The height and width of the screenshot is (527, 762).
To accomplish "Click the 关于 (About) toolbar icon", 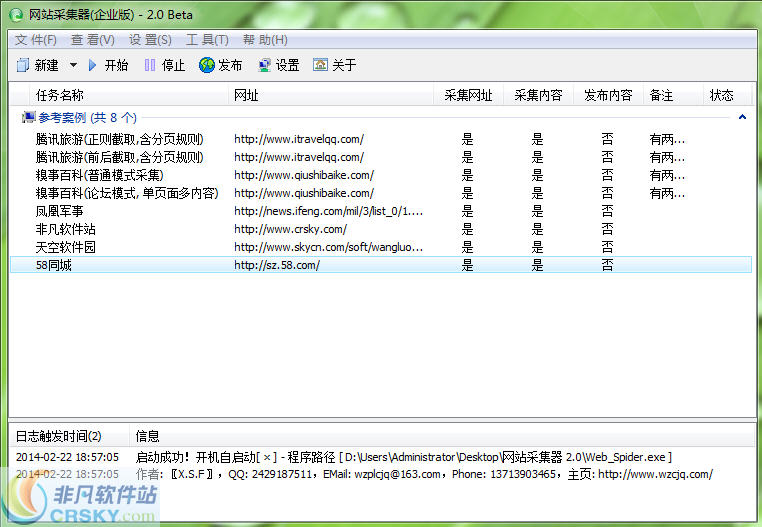I will [320, 65].
